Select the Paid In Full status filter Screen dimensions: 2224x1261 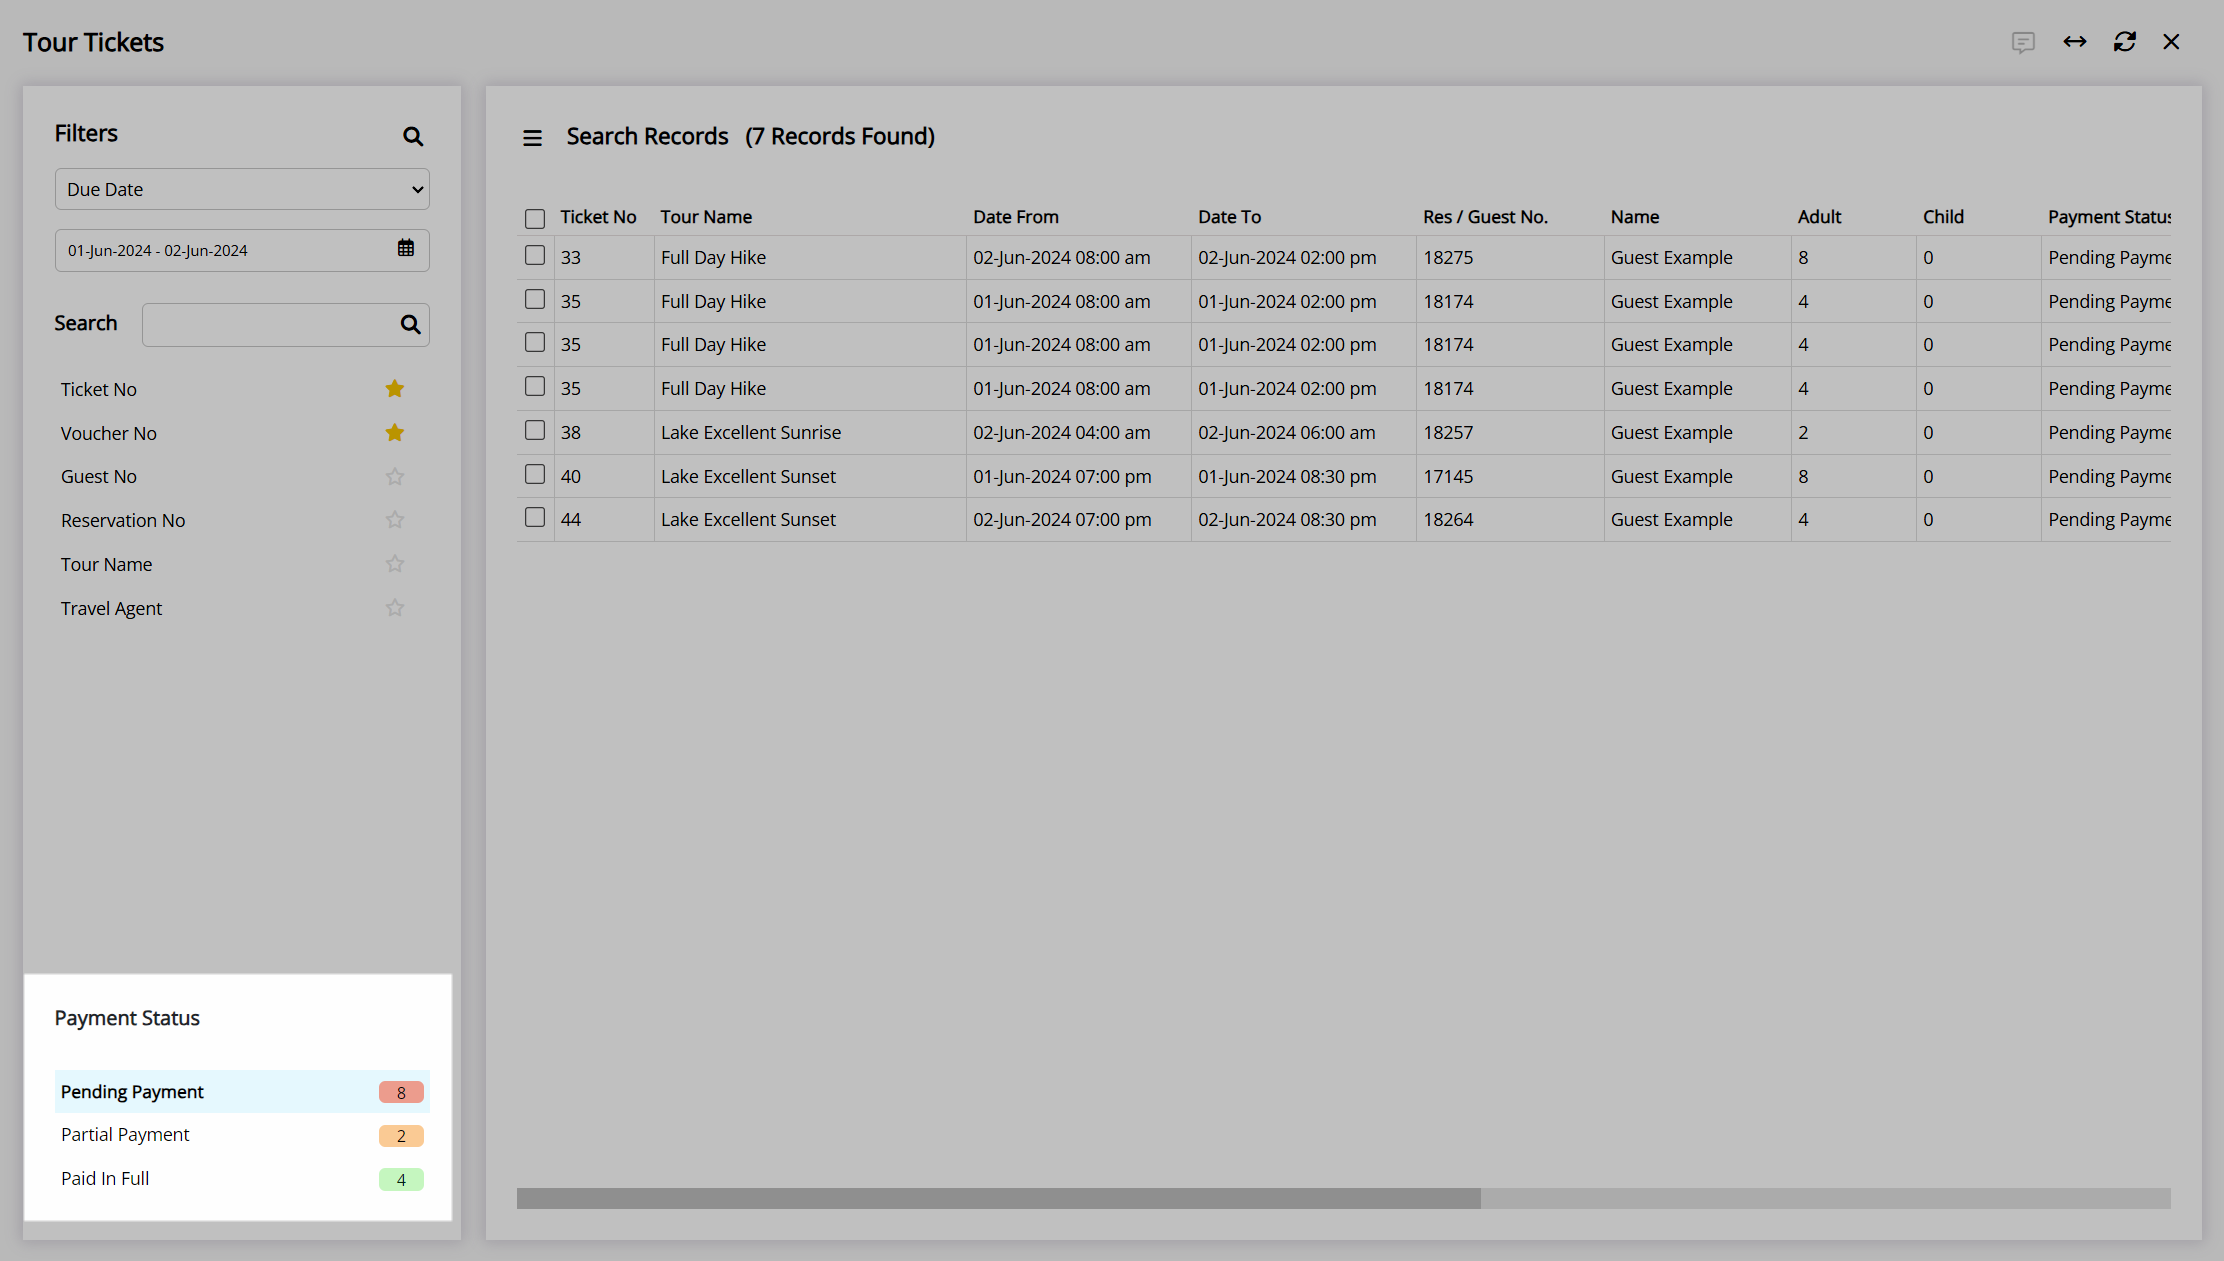(242, 1179)
